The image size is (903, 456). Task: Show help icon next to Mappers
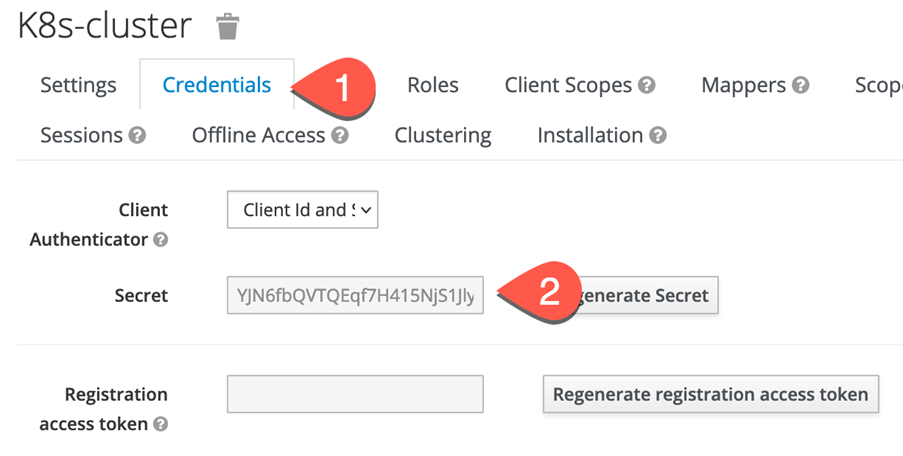click(800, 85)
